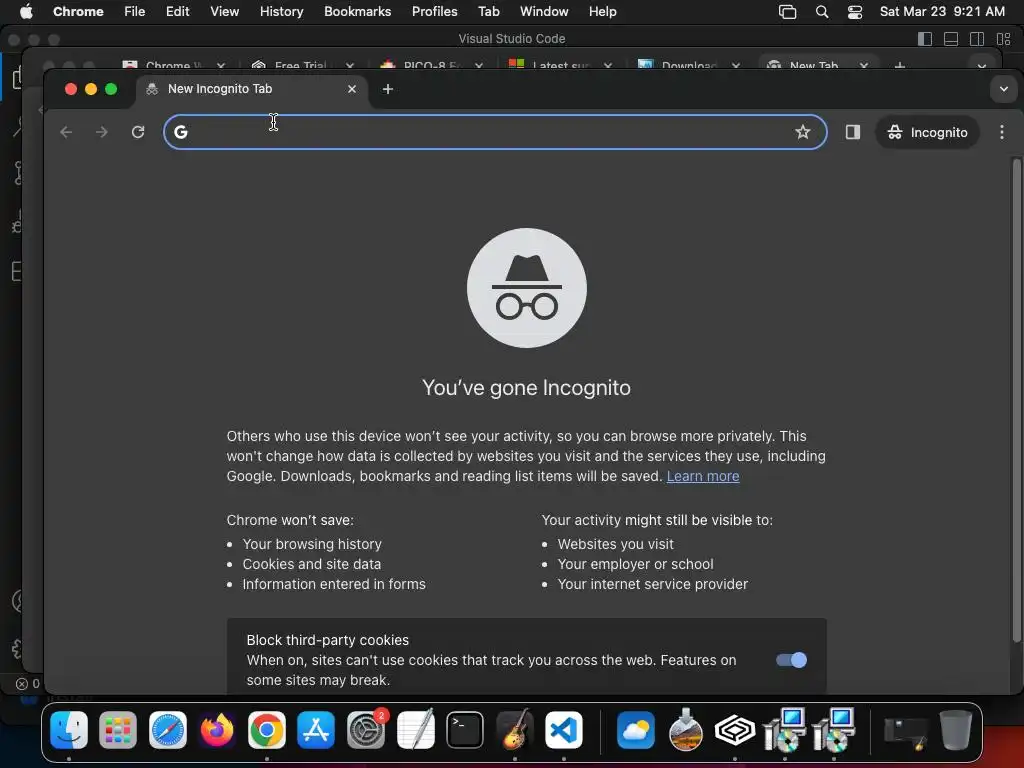Viewport: 1024px width, 768px height.
Task: Click the large incognito hat logo
Action: tap(526, 287)
